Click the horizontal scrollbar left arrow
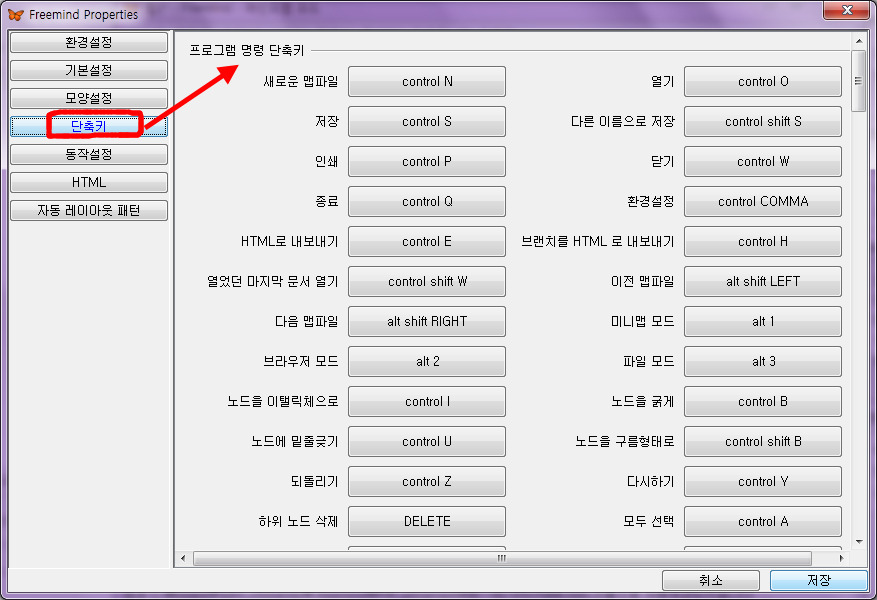This screenshot has height=600, width=877. point(183,558)
